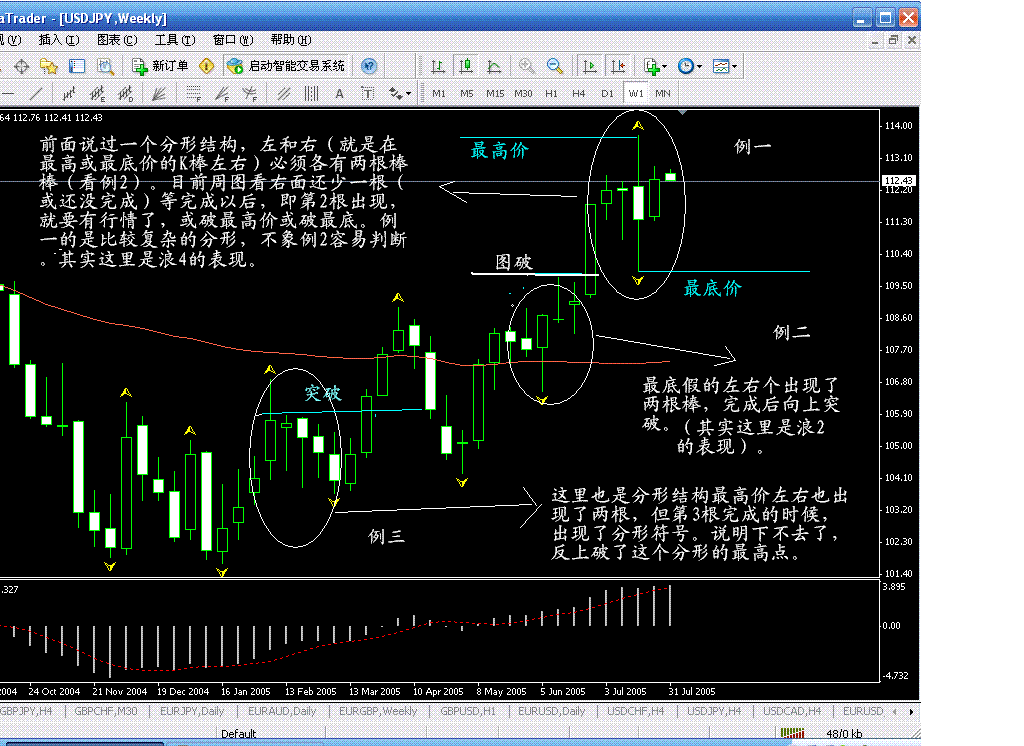This screenshot has width=1024, height=746.
Task: Open the 工具 menu
Action: (x=175, y=40)
